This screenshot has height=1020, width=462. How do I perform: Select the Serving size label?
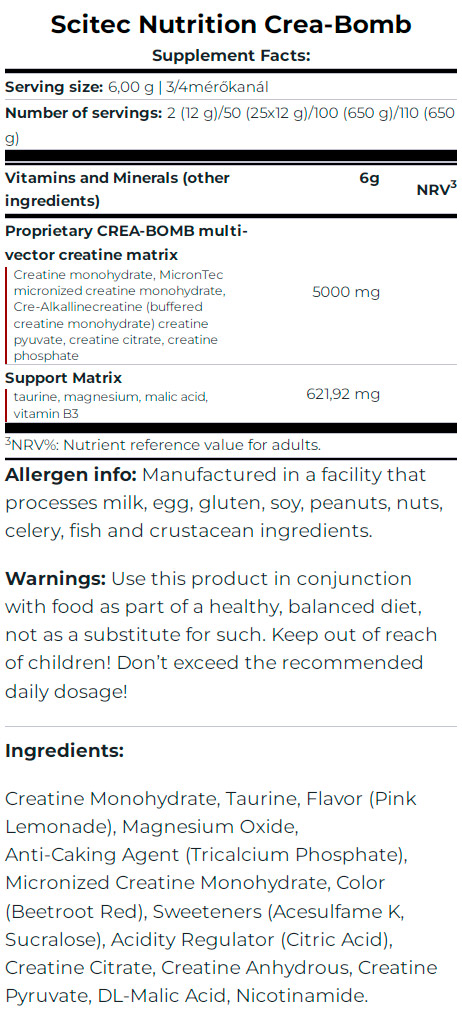point(53,87)
